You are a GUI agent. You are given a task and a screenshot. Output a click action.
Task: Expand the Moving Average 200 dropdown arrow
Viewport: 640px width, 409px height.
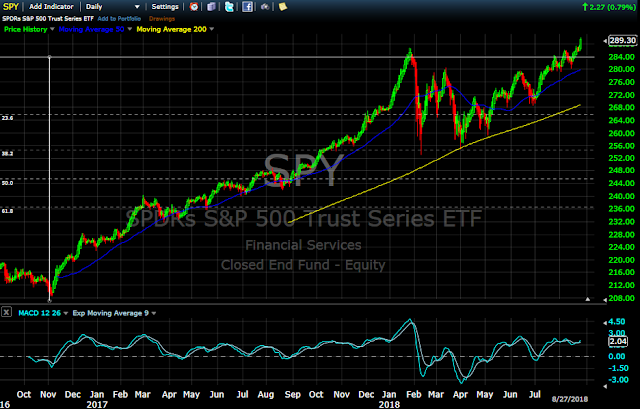(211, 29)
